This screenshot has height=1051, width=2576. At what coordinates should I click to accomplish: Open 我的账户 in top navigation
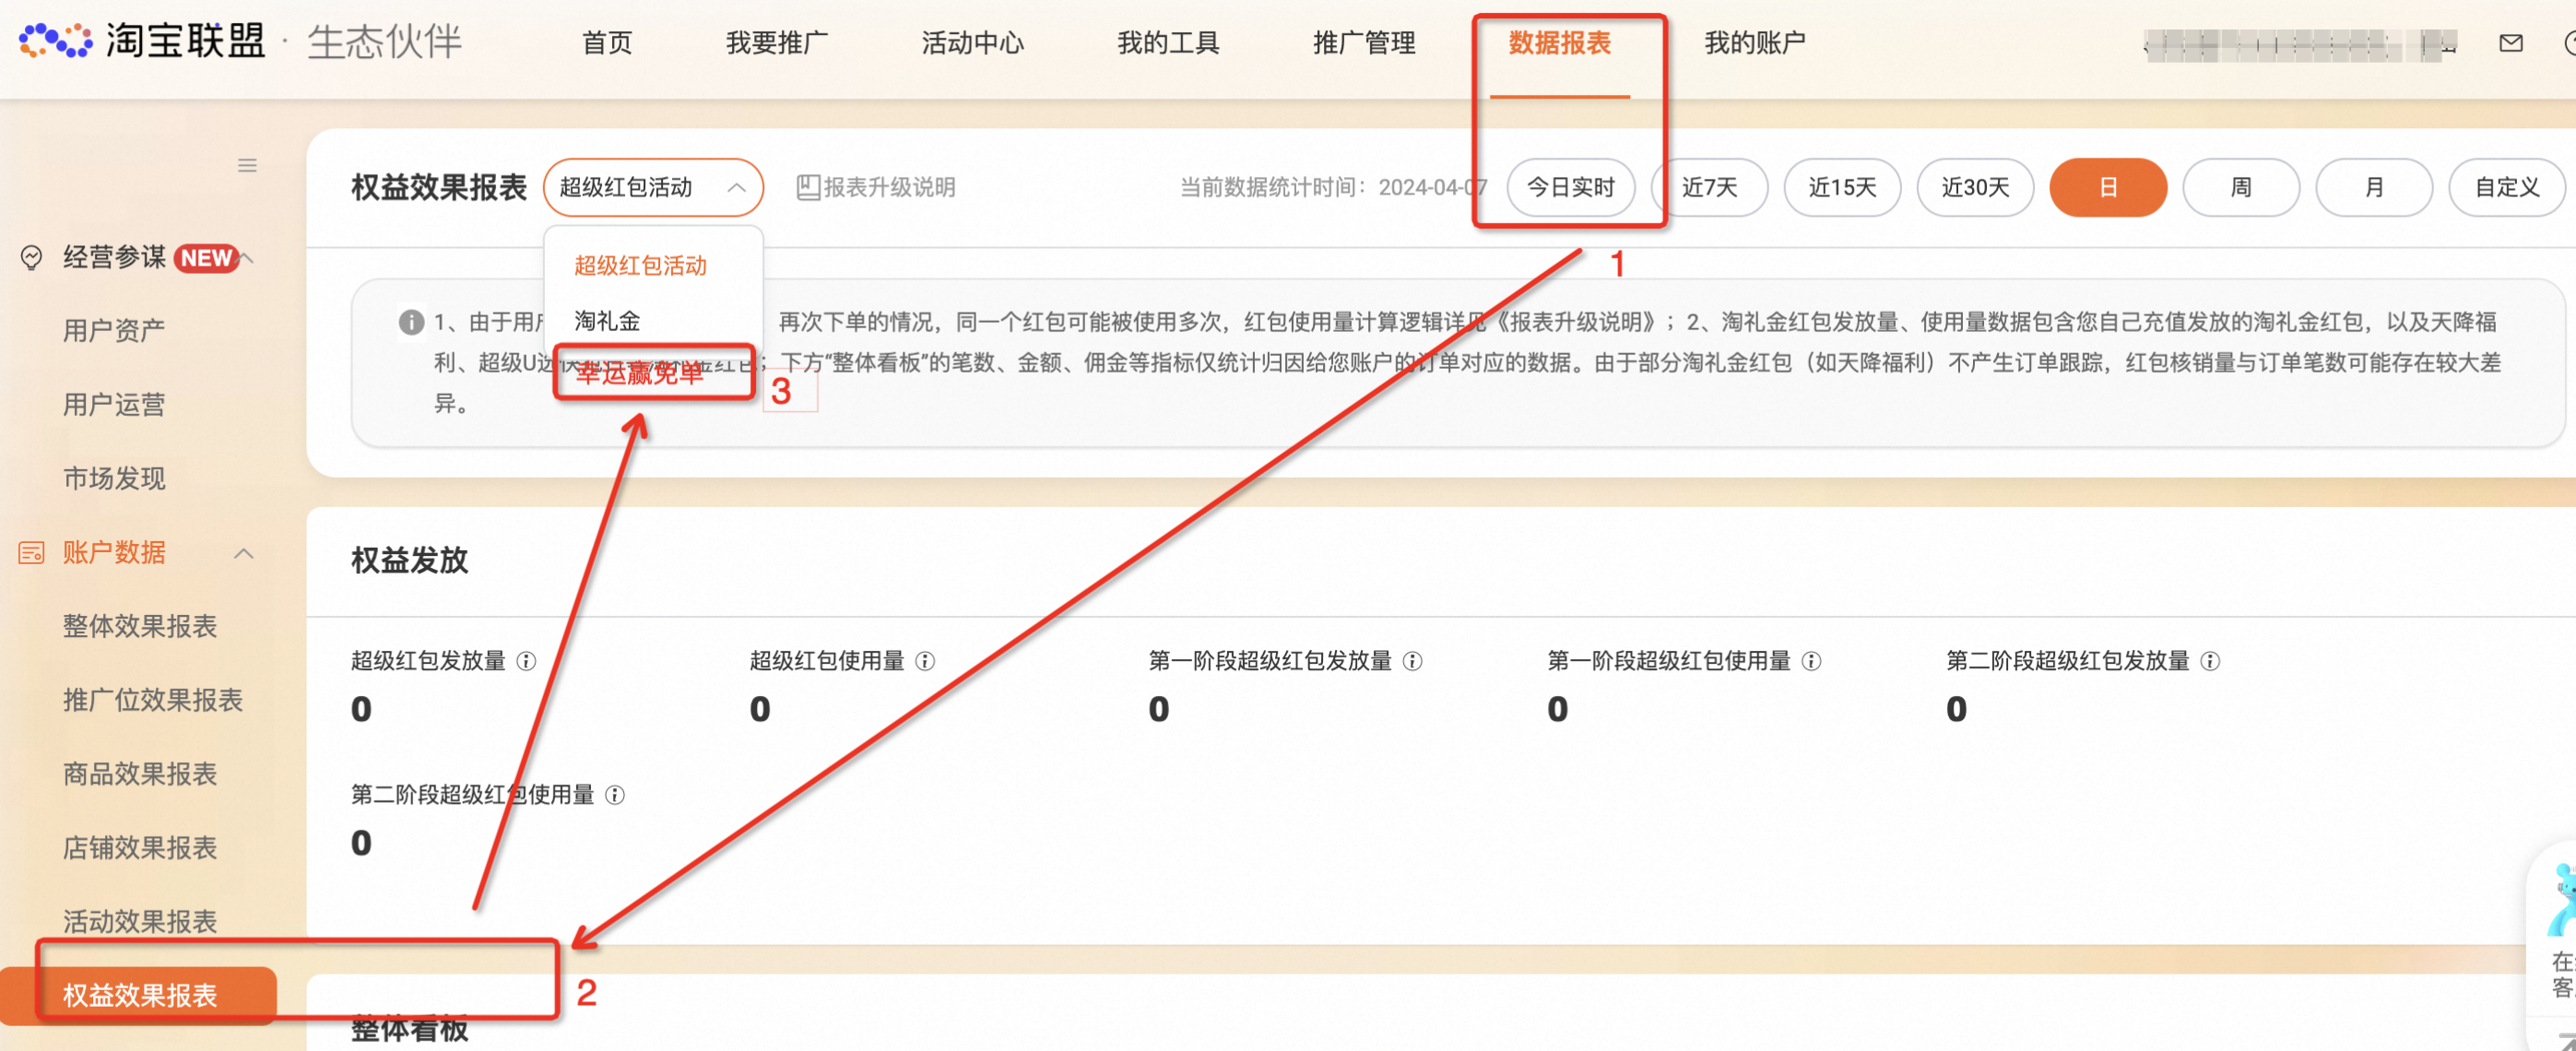pos(1755,43)
